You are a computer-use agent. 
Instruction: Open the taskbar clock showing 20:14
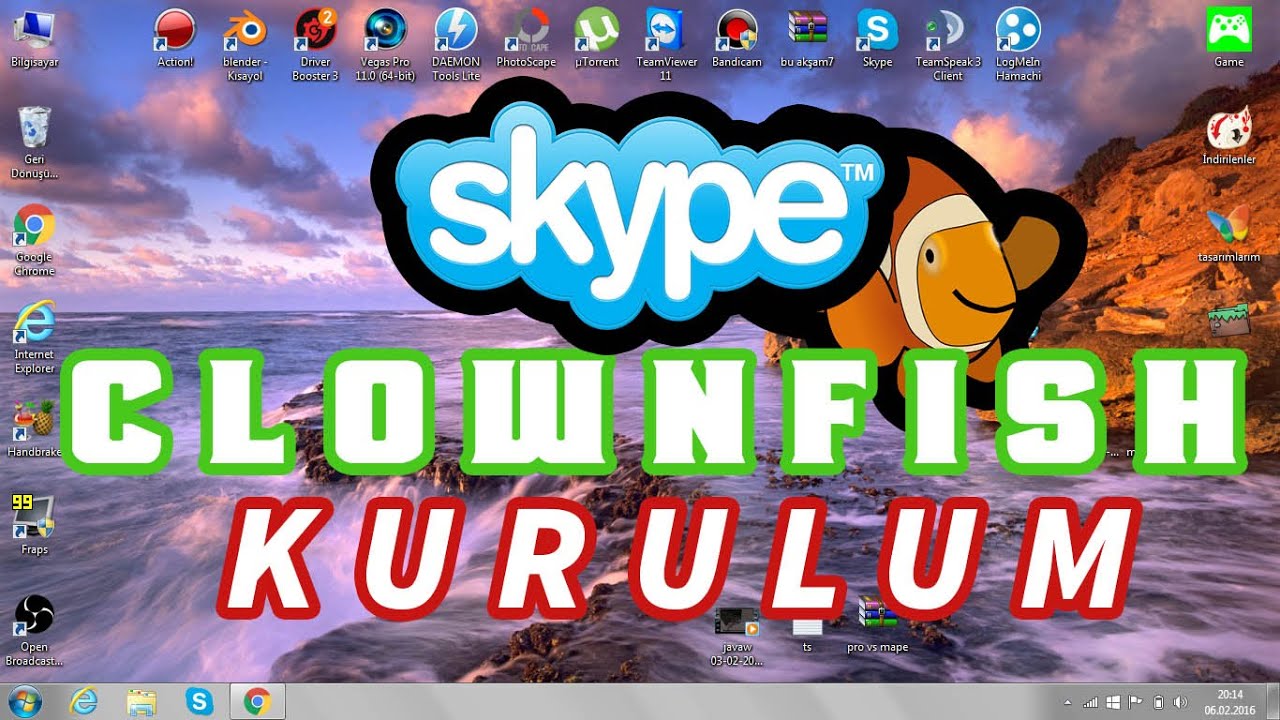1230,702
